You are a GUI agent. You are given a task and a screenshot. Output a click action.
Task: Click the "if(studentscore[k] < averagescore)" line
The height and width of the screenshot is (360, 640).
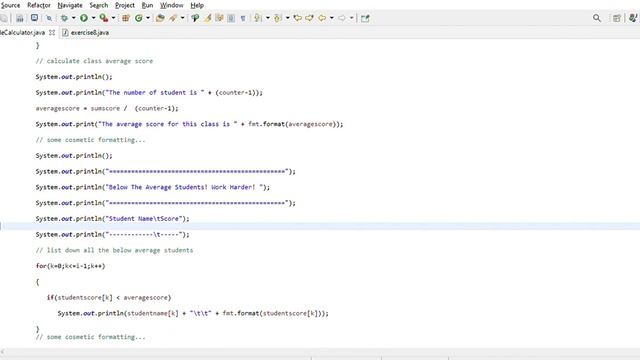click(109, 298)
